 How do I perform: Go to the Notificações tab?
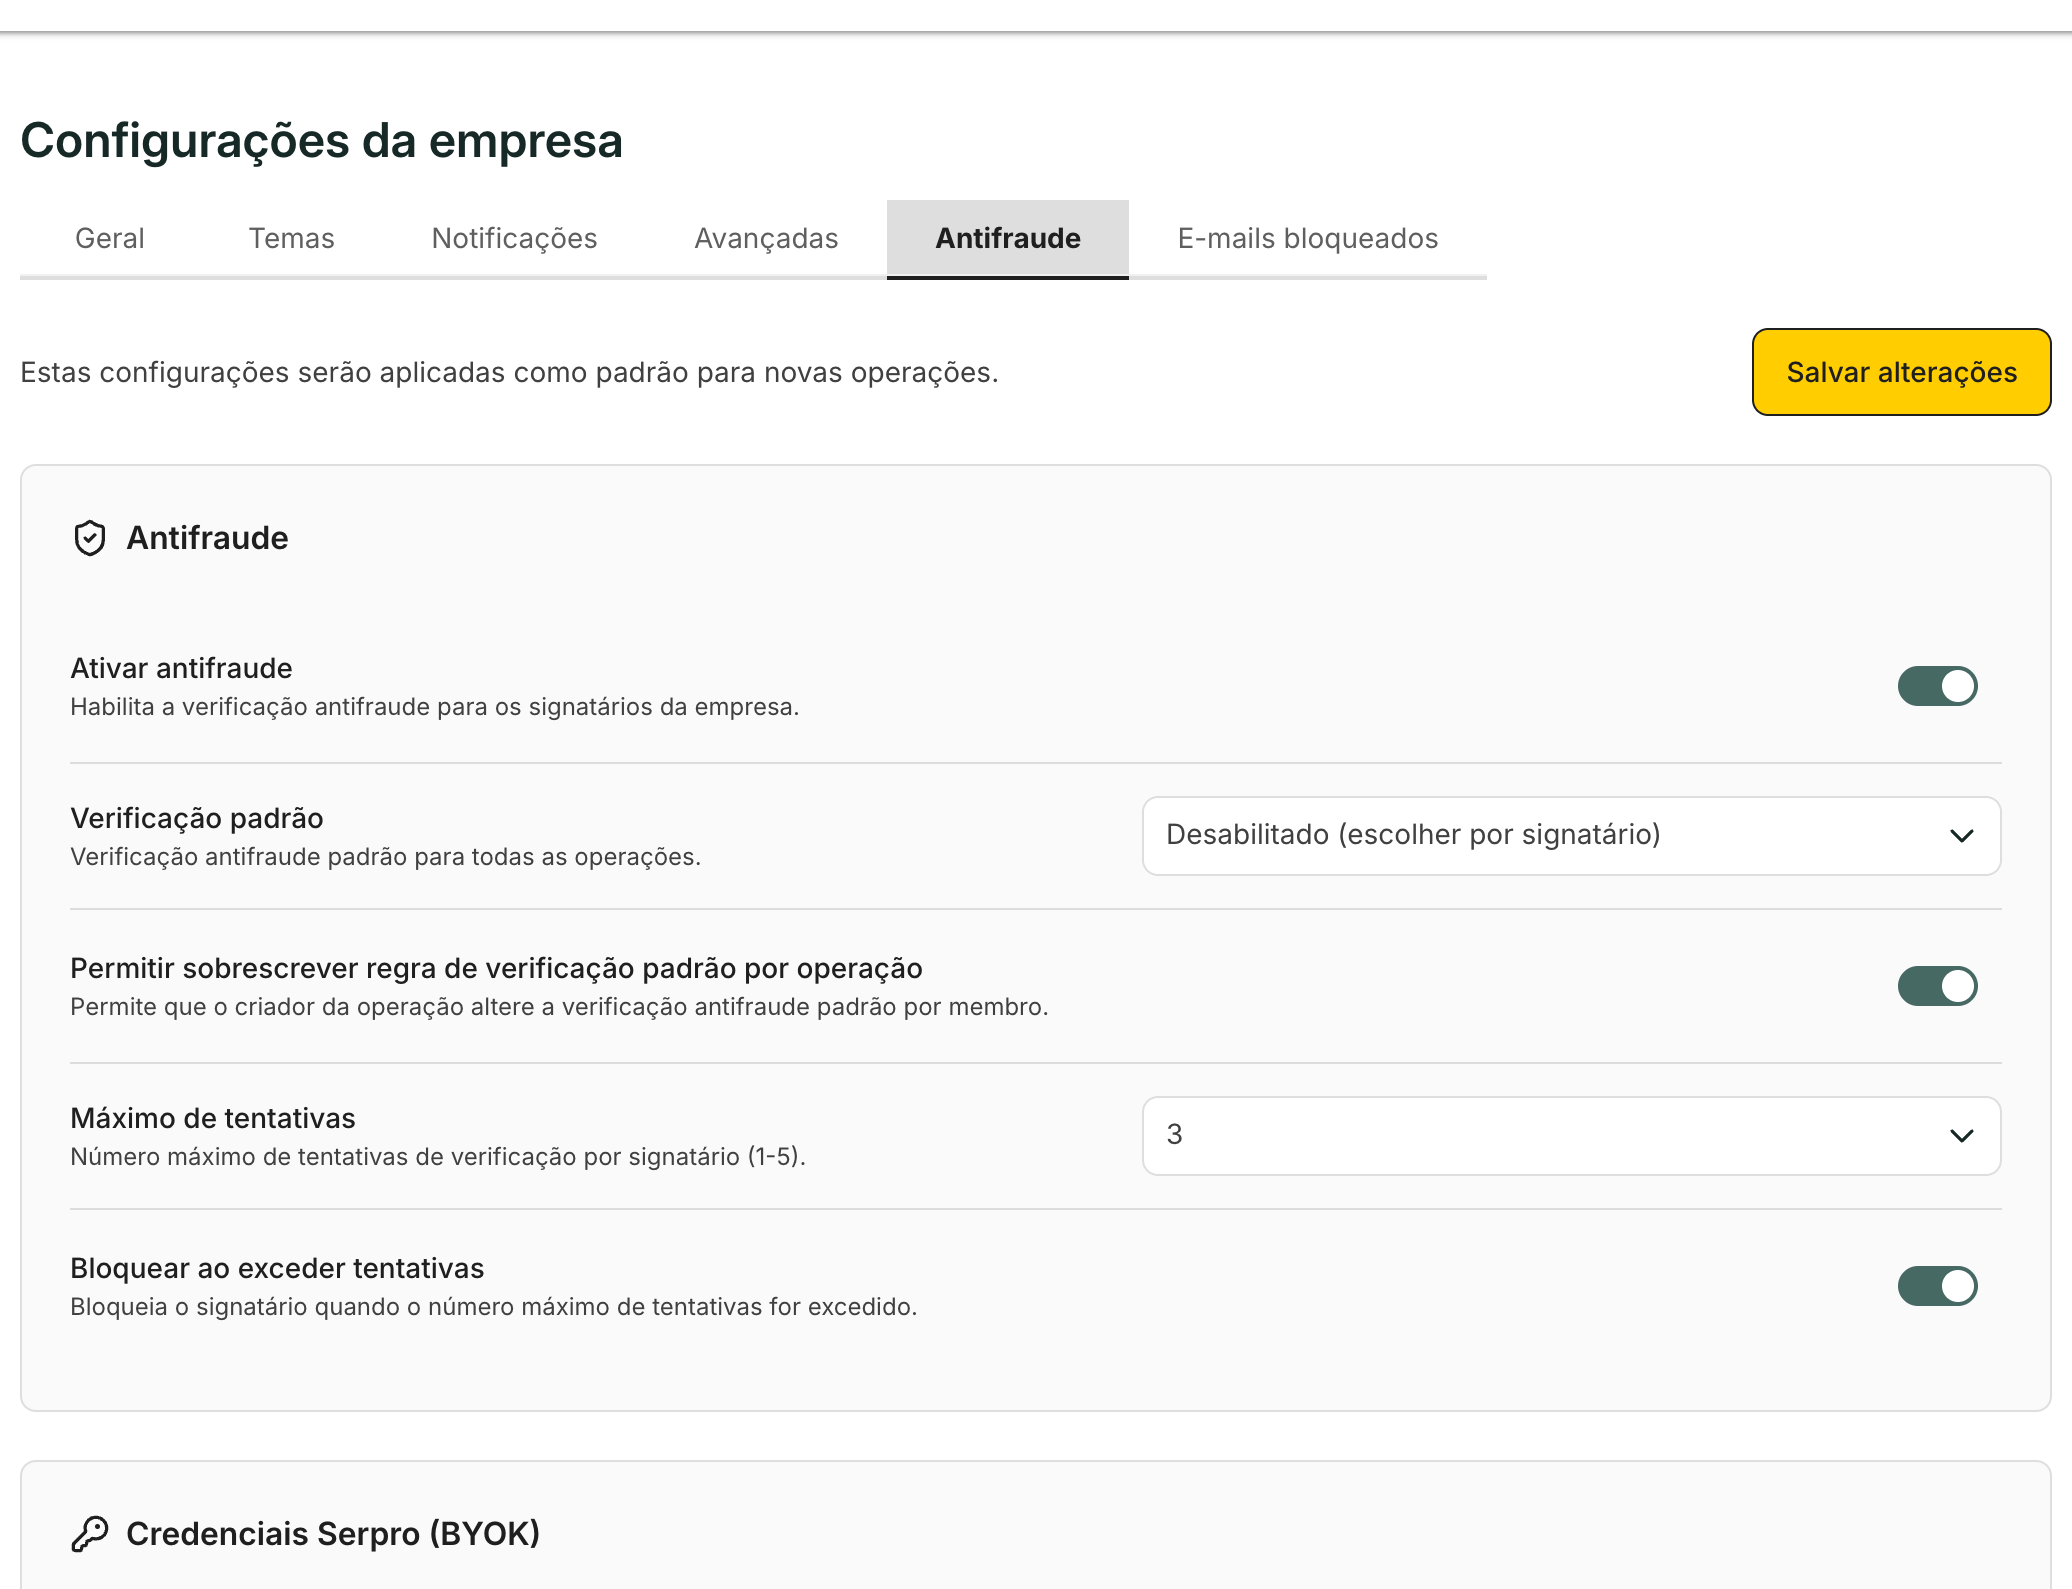coord(514,238)
